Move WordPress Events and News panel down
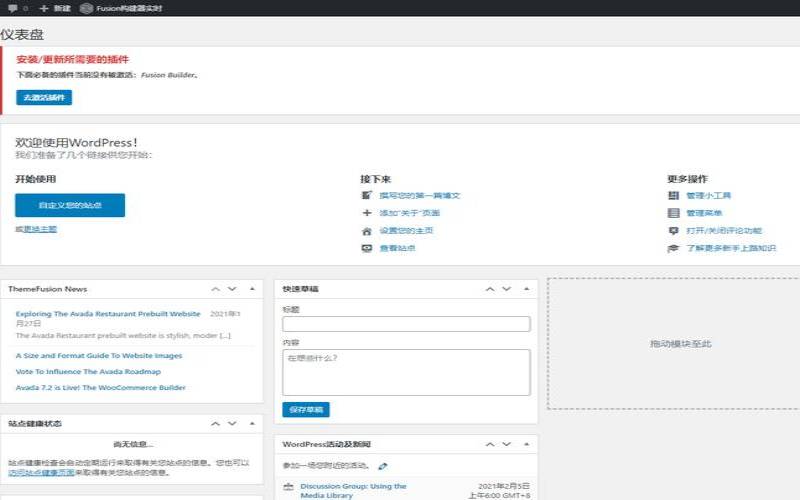Image resolution: width=800 pixels, height=500 pixels. 506,444
